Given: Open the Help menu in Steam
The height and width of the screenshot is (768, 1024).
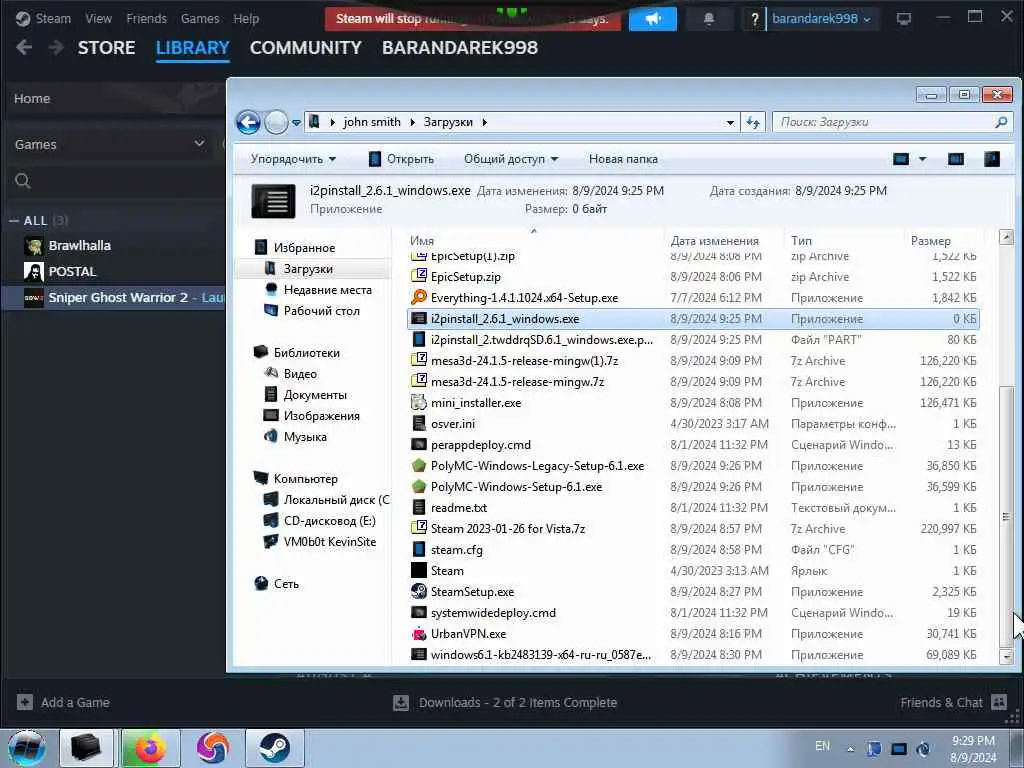Looking at the screenshot, I should [x=246, y=19].
